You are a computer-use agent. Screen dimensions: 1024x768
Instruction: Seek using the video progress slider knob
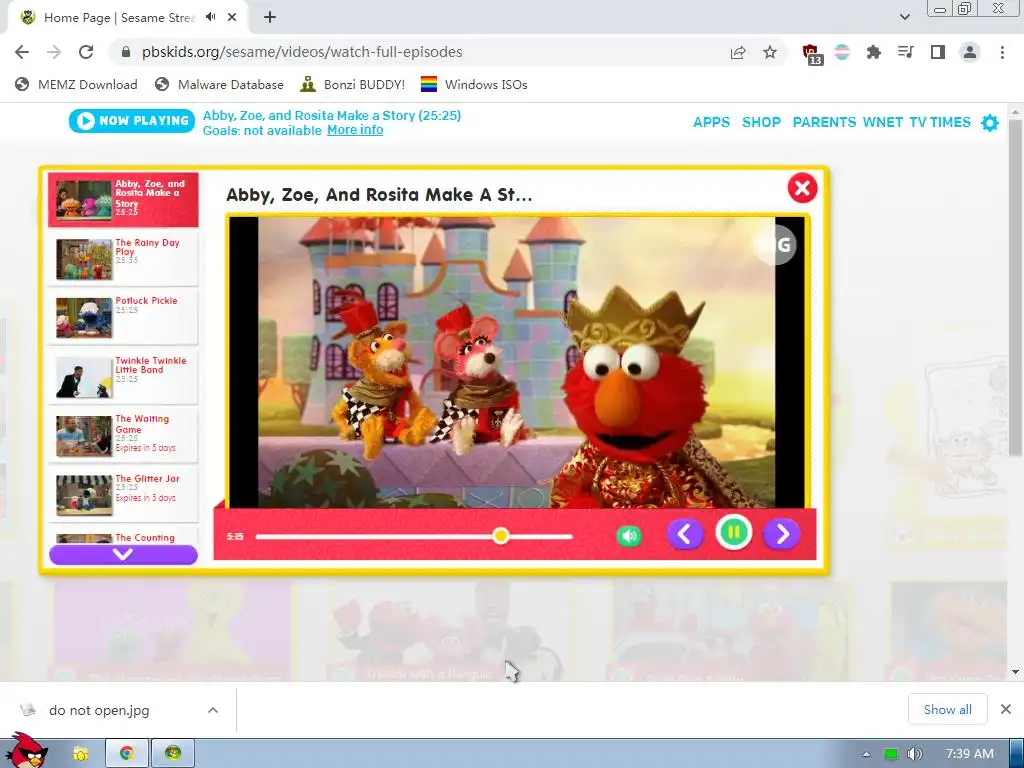pos(501,536)
